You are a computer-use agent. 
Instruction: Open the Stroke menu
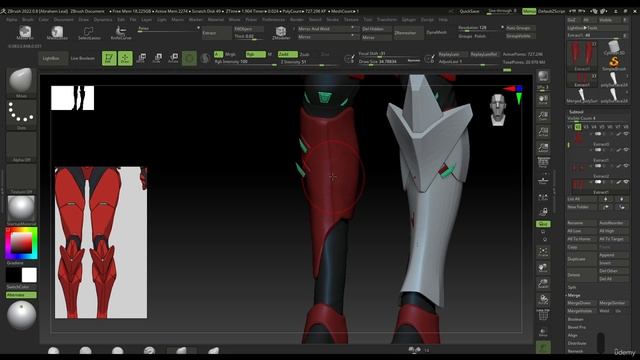tap(332, 19)
